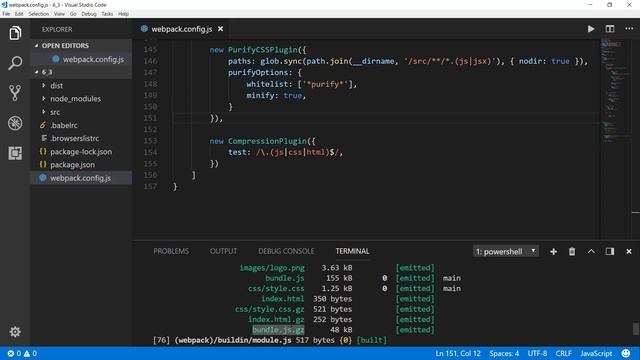The width and height of the screenshot is (640, 360).
Task: Open the Extensions view in activity bar
Action: (x=15, y=153)
